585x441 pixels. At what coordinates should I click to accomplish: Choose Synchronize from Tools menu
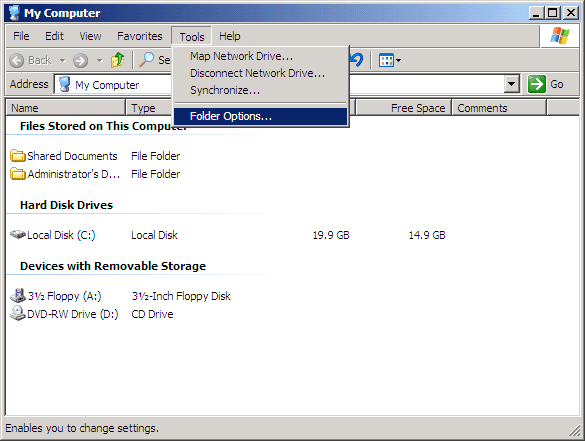(260, 90)
